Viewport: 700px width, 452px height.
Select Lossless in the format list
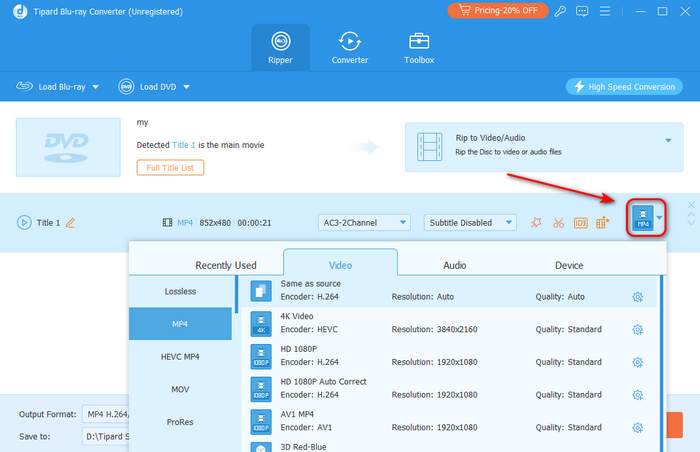[180, 291]
